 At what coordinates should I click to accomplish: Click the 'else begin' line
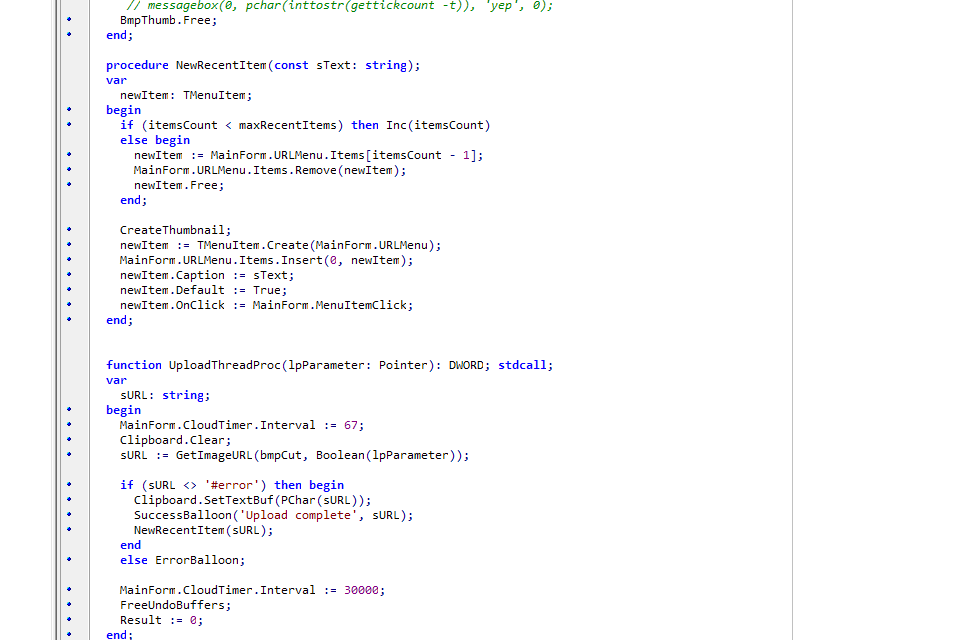pyautogui.click(x=155, y=140)
